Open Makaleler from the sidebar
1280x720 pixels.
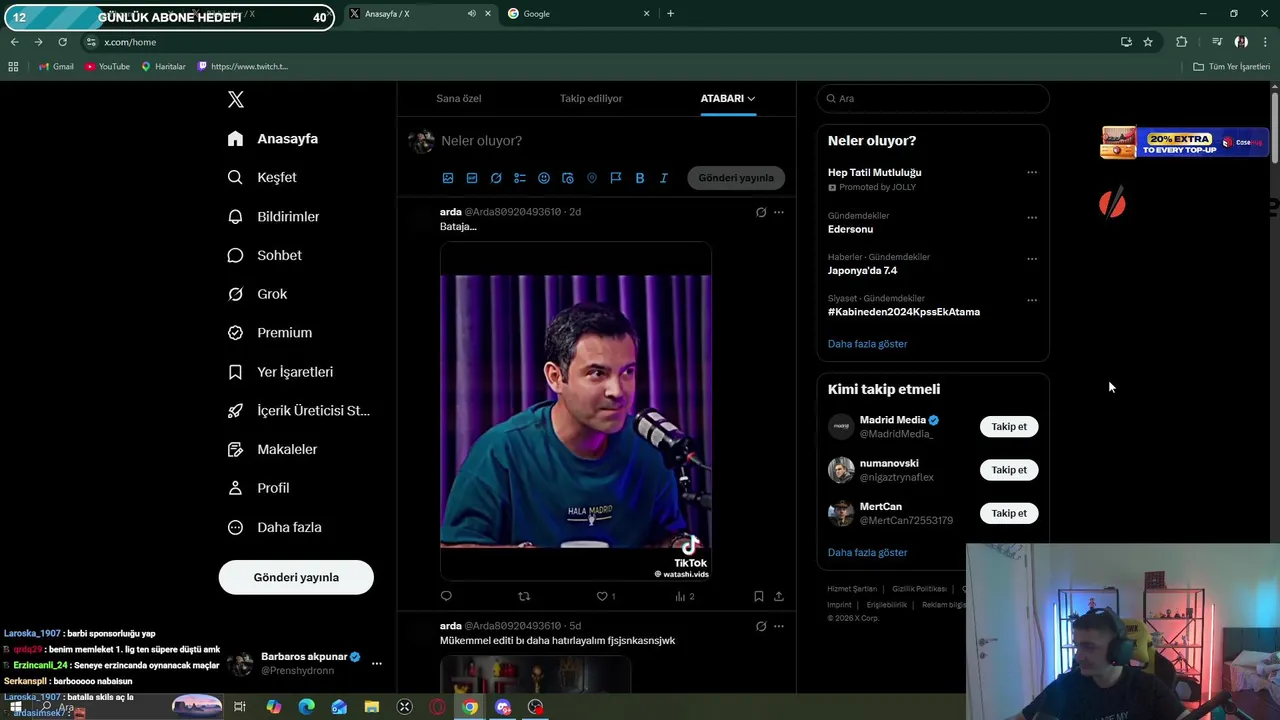point(272,449)
